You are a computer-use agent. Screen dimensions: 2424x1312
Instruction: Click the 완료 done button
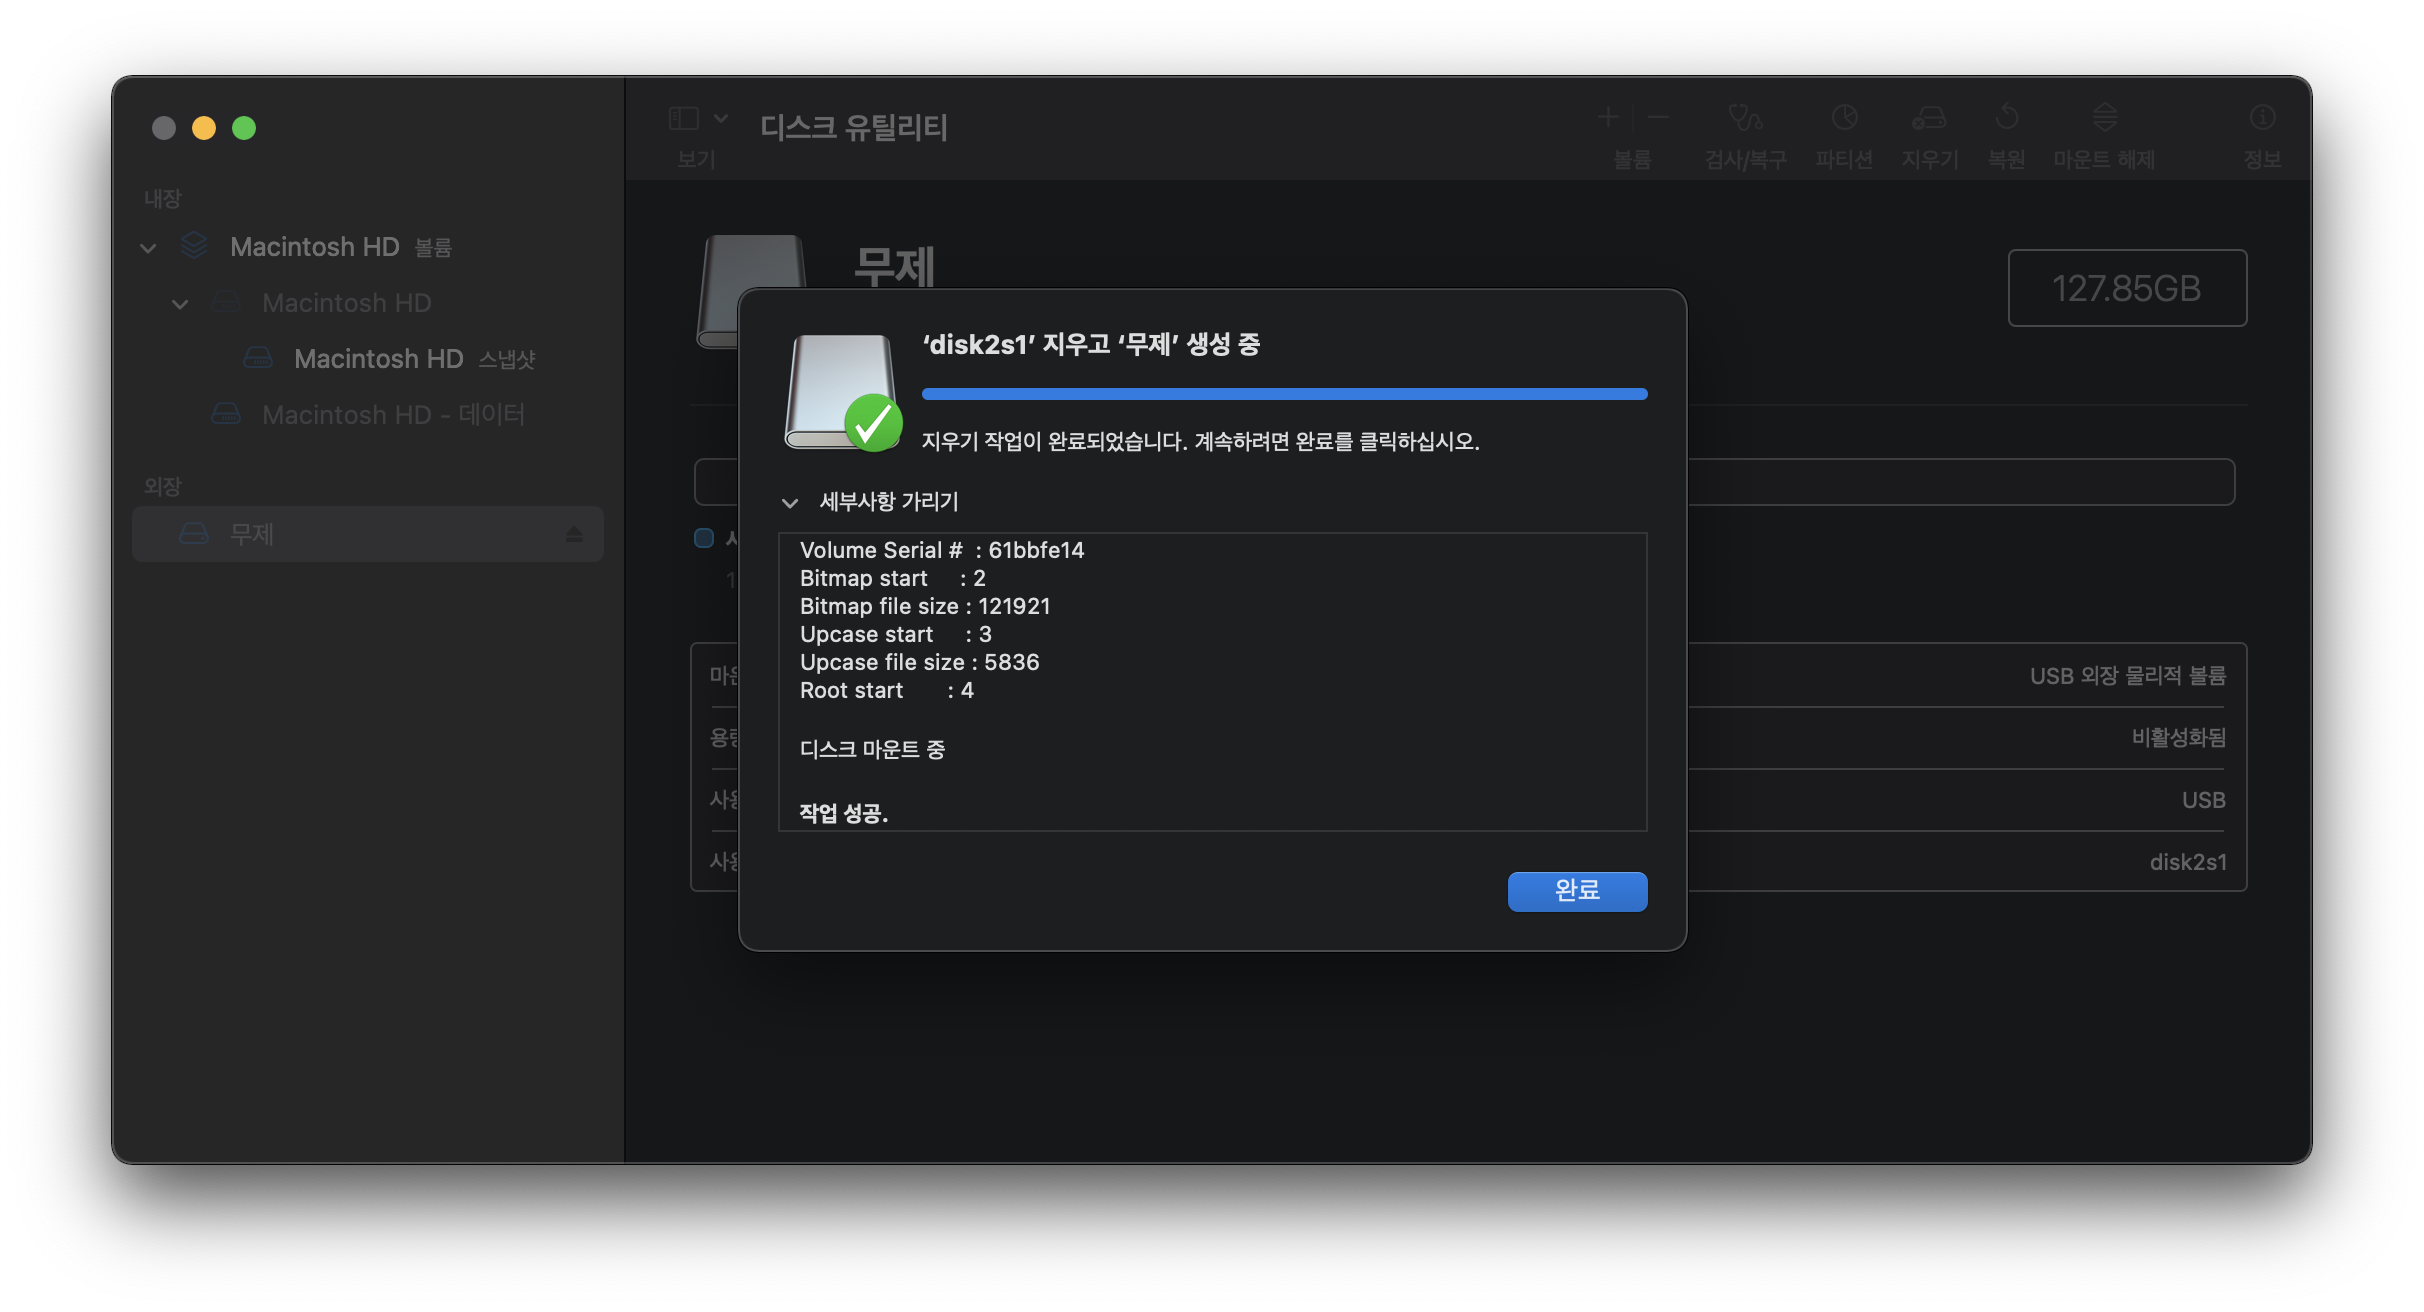pos(1577,891)
